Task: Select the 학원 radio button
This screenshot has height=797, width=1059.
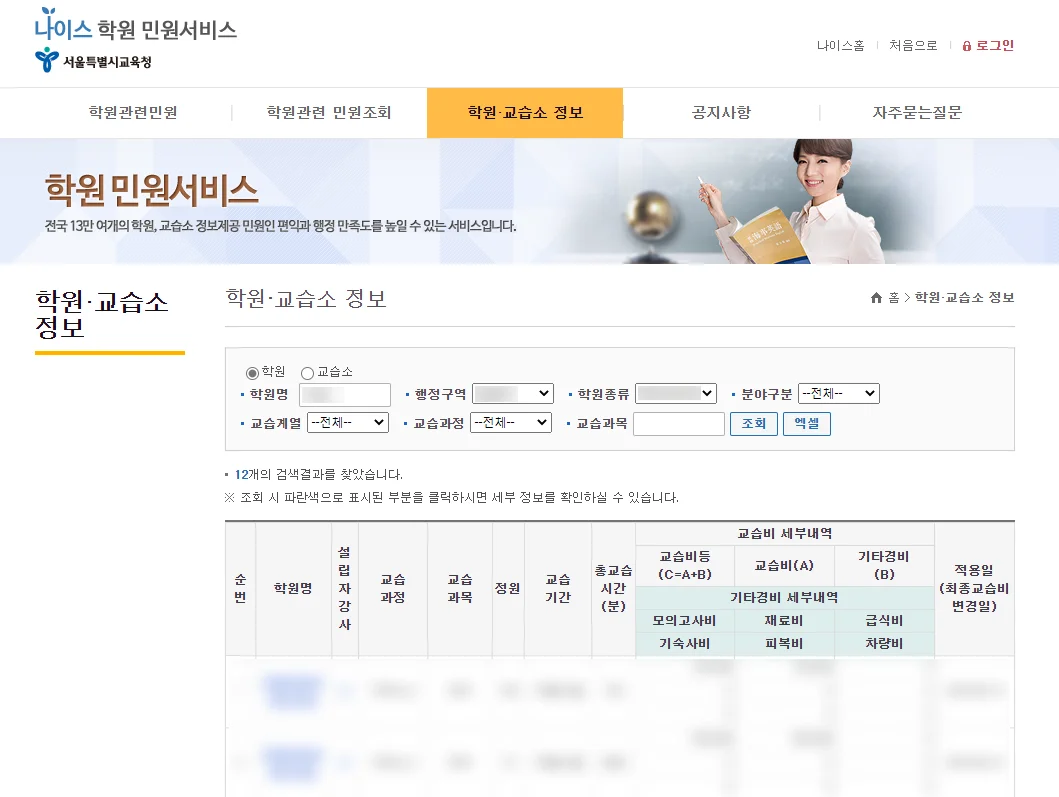Action: tap(252, 373)
